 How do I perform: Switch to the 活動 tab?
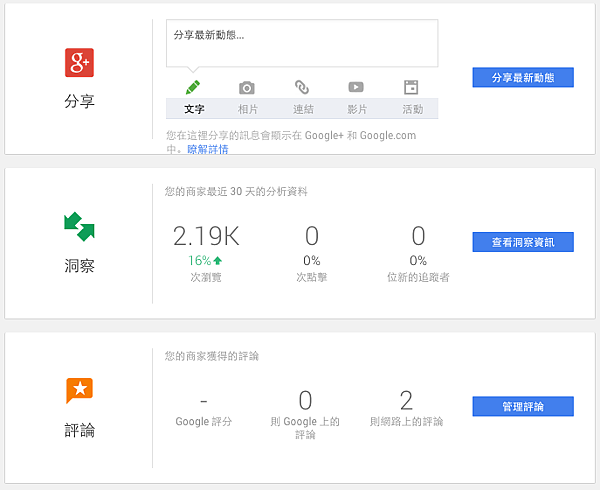412,109
